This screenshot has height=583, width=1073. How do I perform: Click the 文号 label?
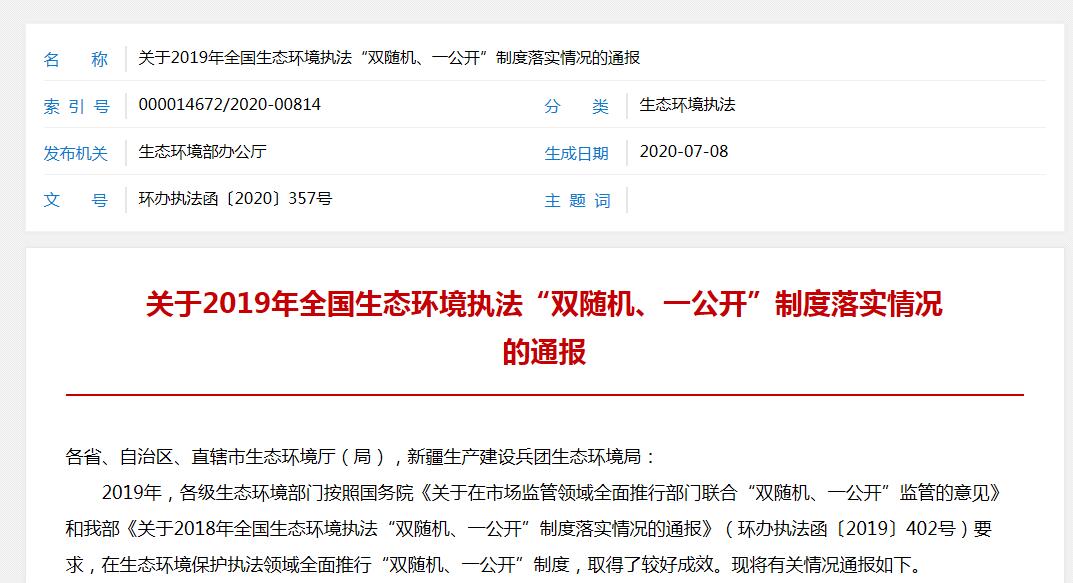(x=75, y=200)
